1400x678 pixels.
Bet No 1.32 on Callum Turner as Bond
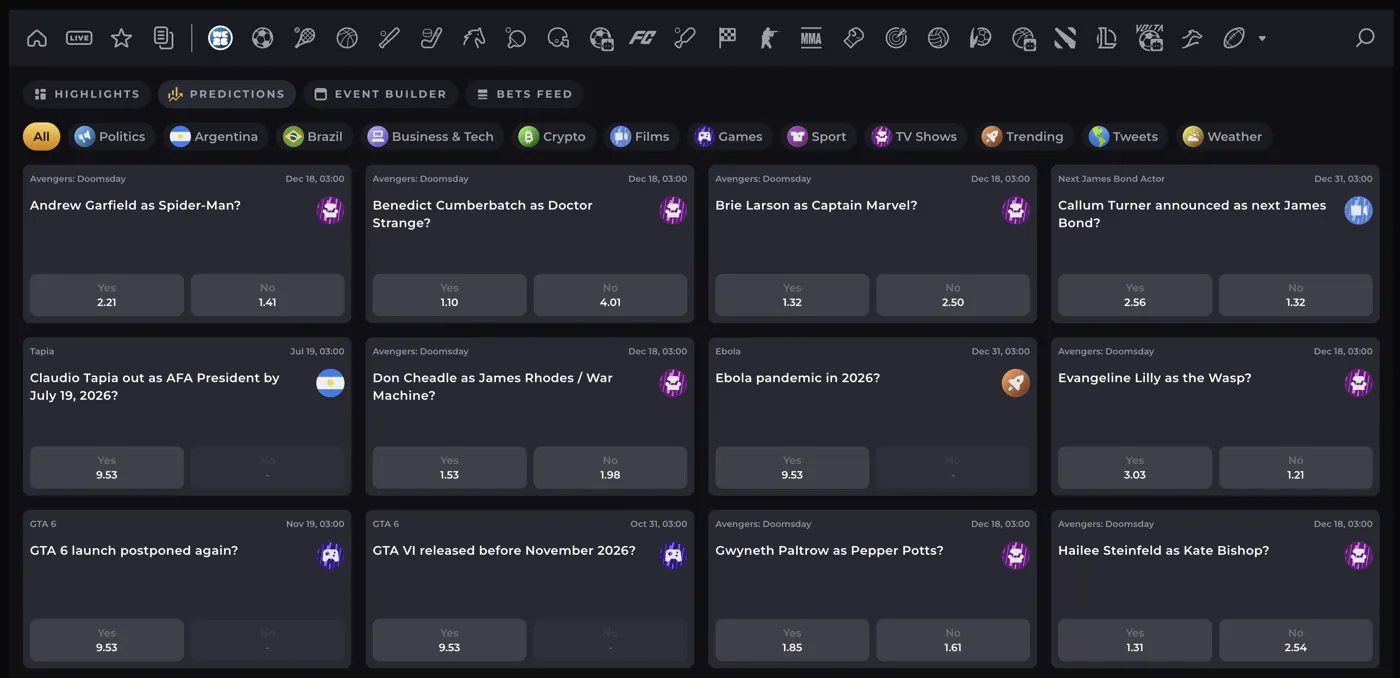1296,295
